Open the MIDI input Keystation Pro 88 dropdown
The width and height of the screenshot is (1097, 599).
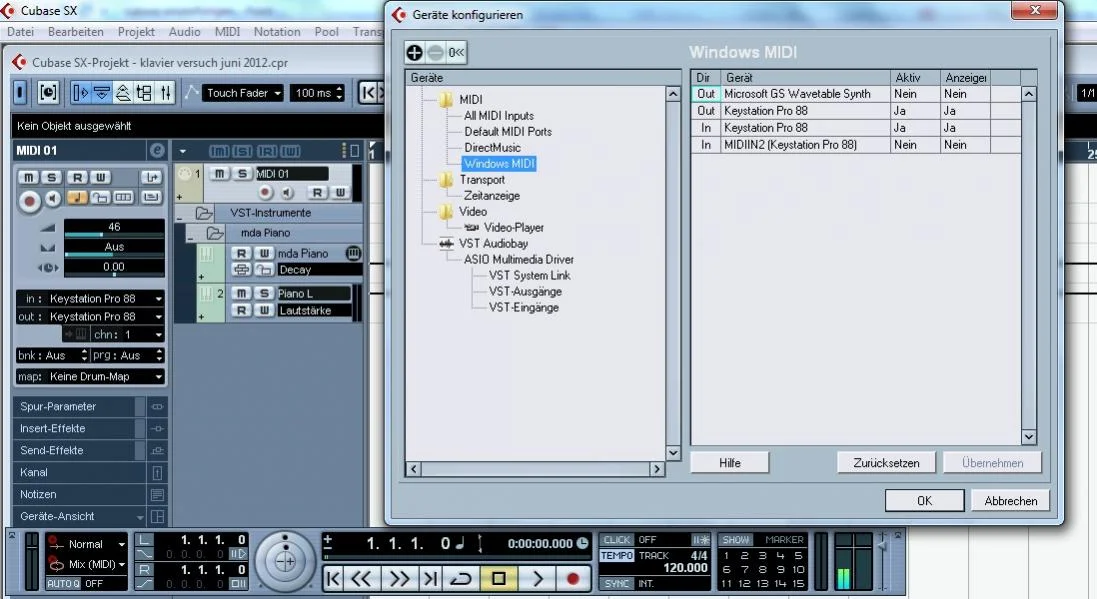point(90,298)
